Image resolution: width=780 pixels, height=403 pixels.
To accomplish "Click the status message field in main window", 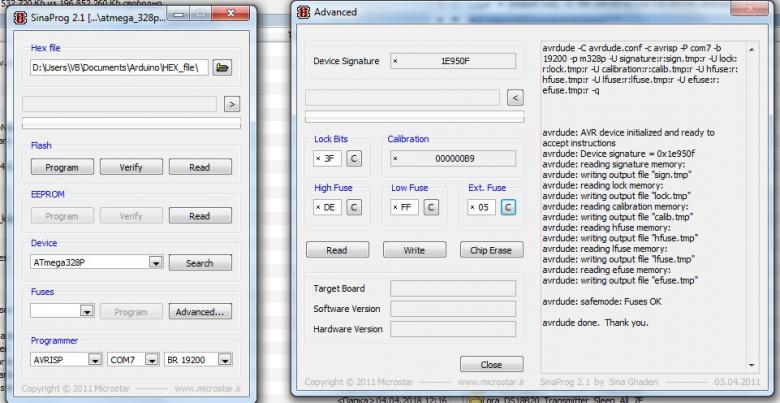I will tap(119, 104).
